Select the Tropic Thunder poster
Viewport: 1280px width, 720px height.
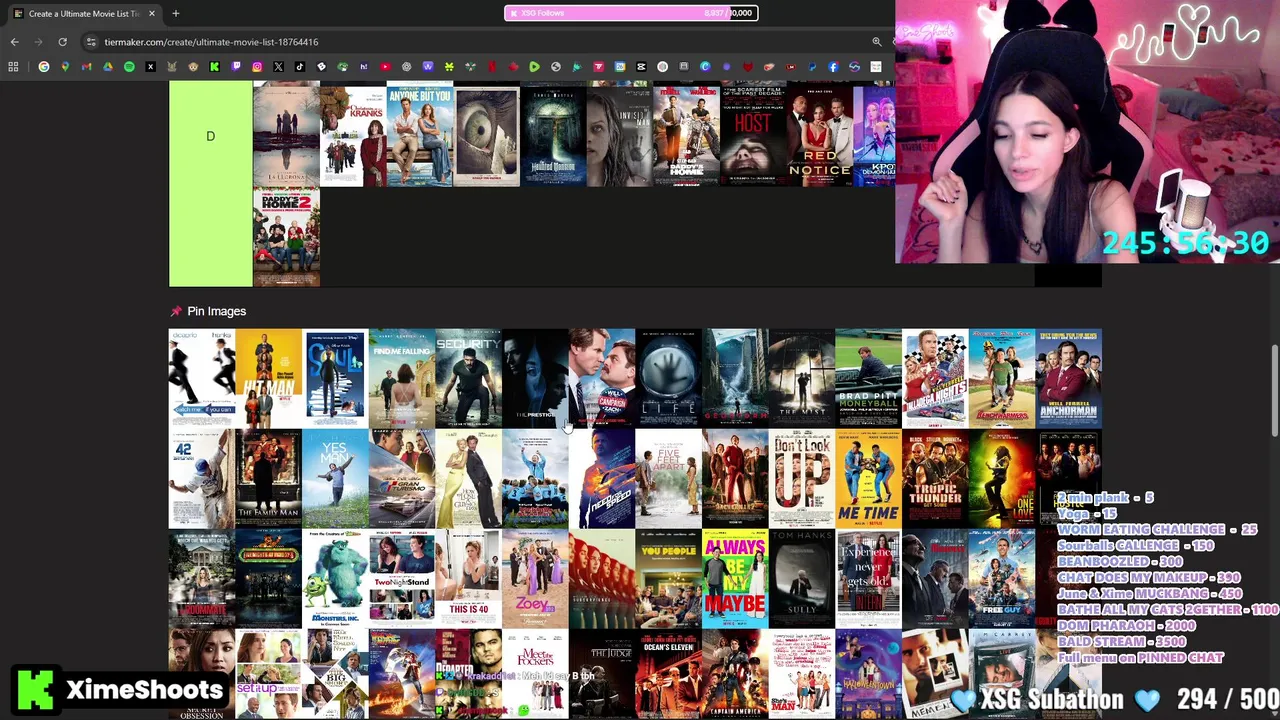[935, 478]
